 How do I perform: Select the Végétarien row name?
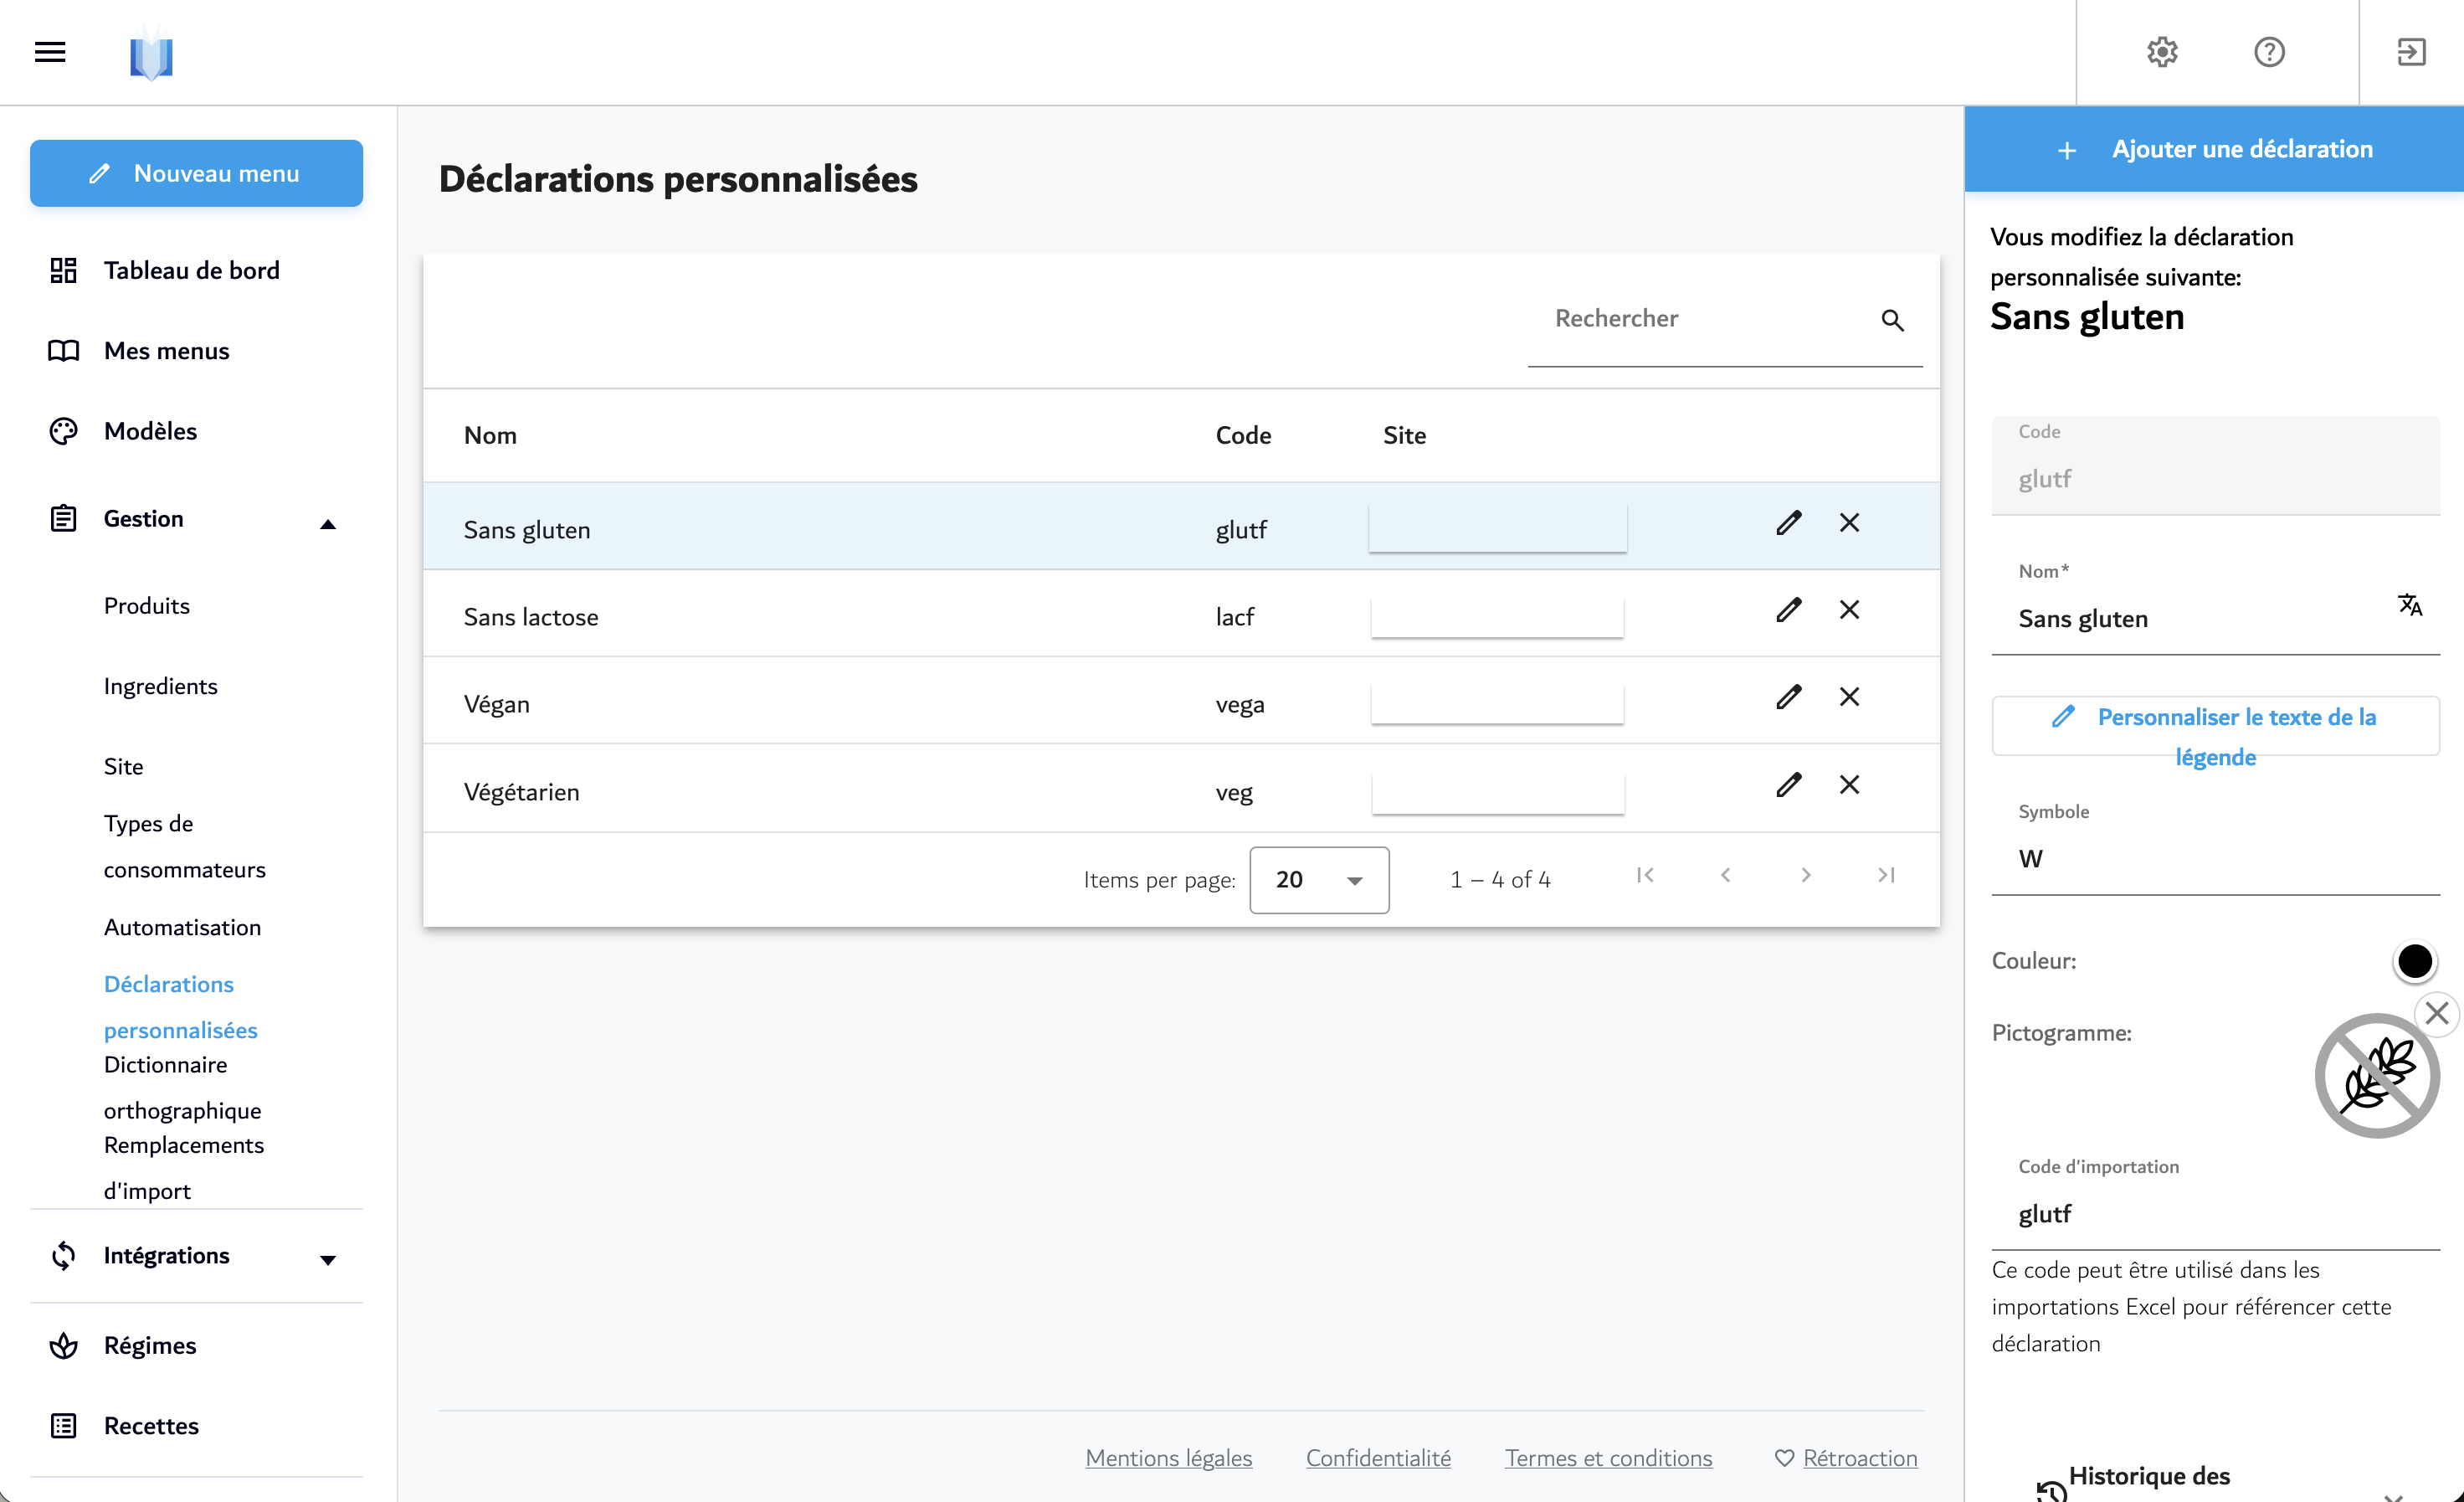coord(521,792)
